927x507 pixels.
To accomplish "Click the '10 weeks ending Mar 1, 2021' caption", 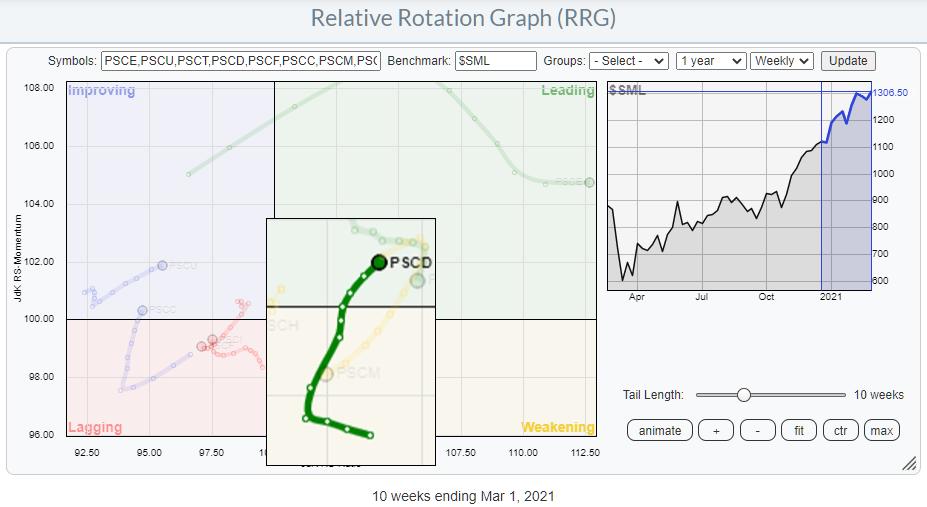I will (464, 496).
